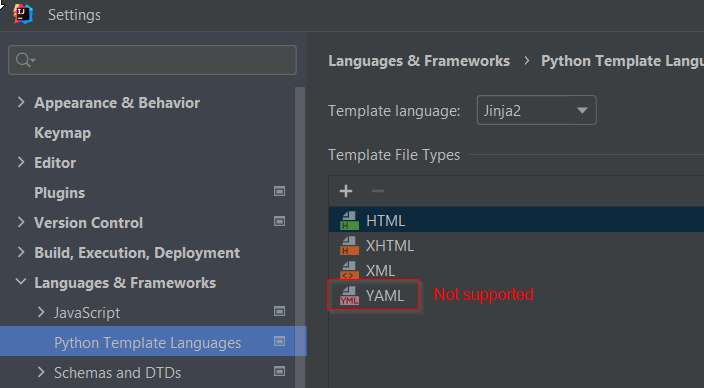Open Appearance & Behavior settings

coord(117,103)
